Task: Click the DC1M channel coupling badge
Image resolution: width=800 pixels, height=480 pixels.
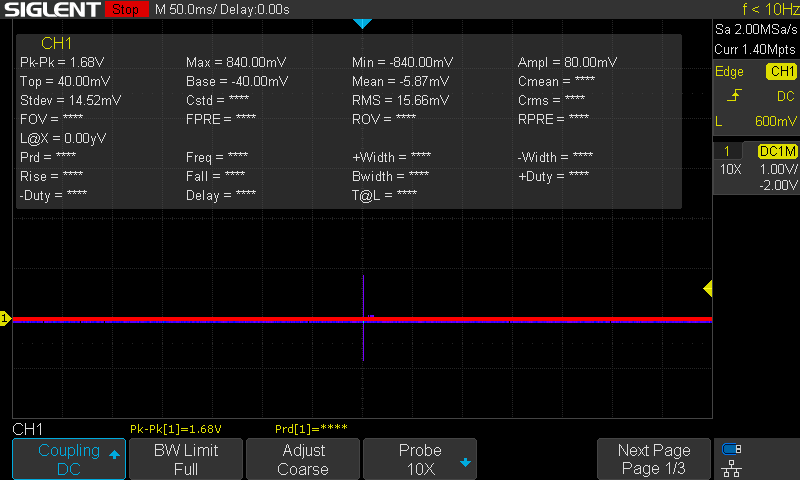Action: coord(777,151)
